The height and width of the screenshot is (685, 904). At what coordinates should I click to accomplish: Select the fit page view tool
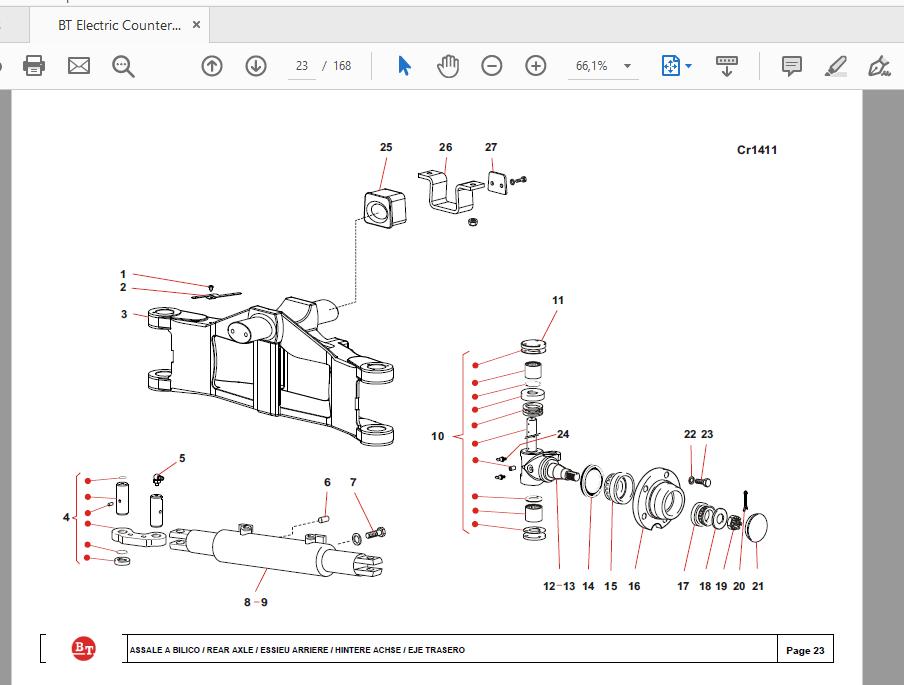tap(671, 66)
